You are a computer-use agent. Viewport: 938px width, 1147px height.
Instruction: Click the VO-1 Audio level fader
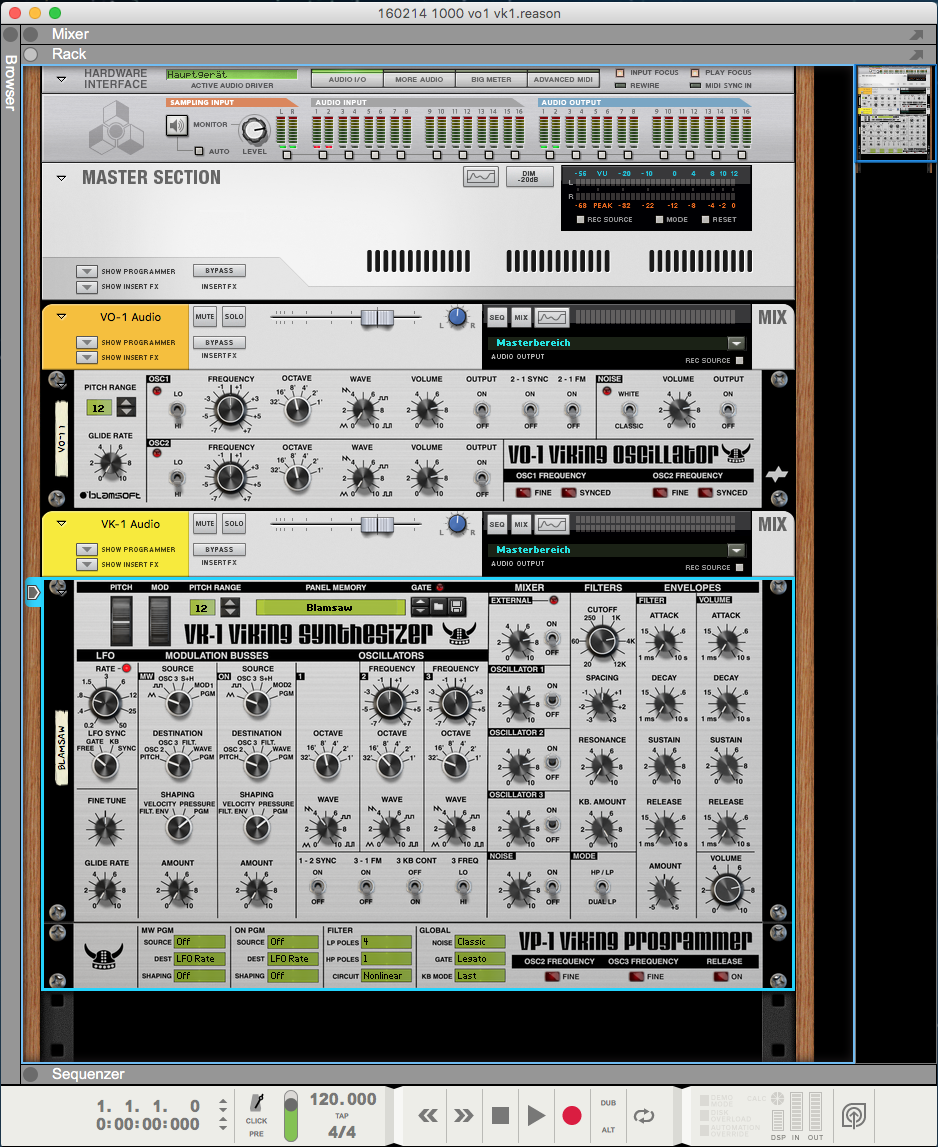tap(378, 317)
